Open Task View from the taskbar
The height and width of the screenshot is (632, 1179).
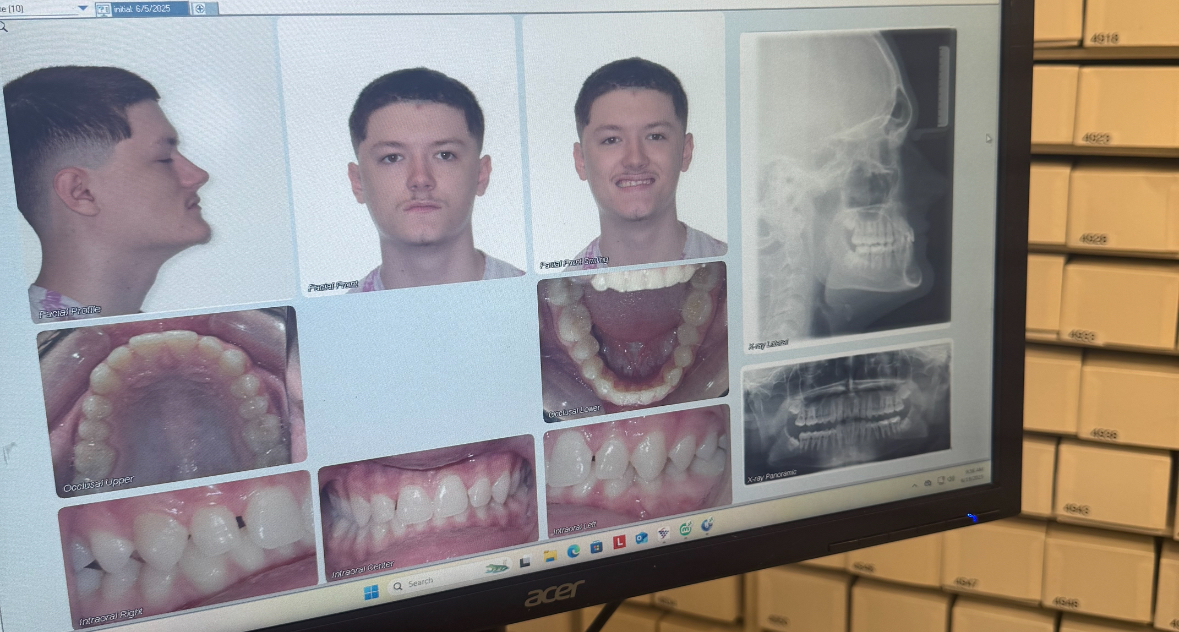pos(525,561)
